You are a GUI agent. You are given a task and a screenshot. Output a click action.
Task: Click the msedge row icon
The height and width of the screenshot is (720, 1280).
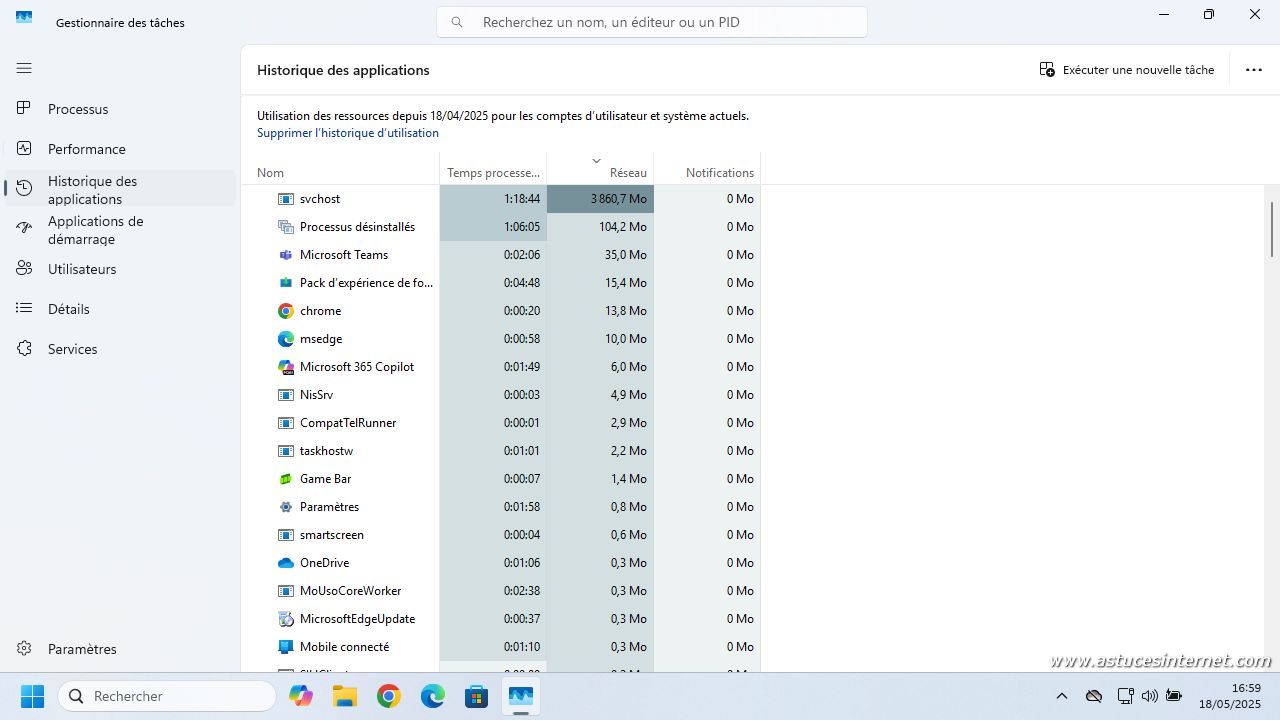pyautogui.click(x=286, y=339)
